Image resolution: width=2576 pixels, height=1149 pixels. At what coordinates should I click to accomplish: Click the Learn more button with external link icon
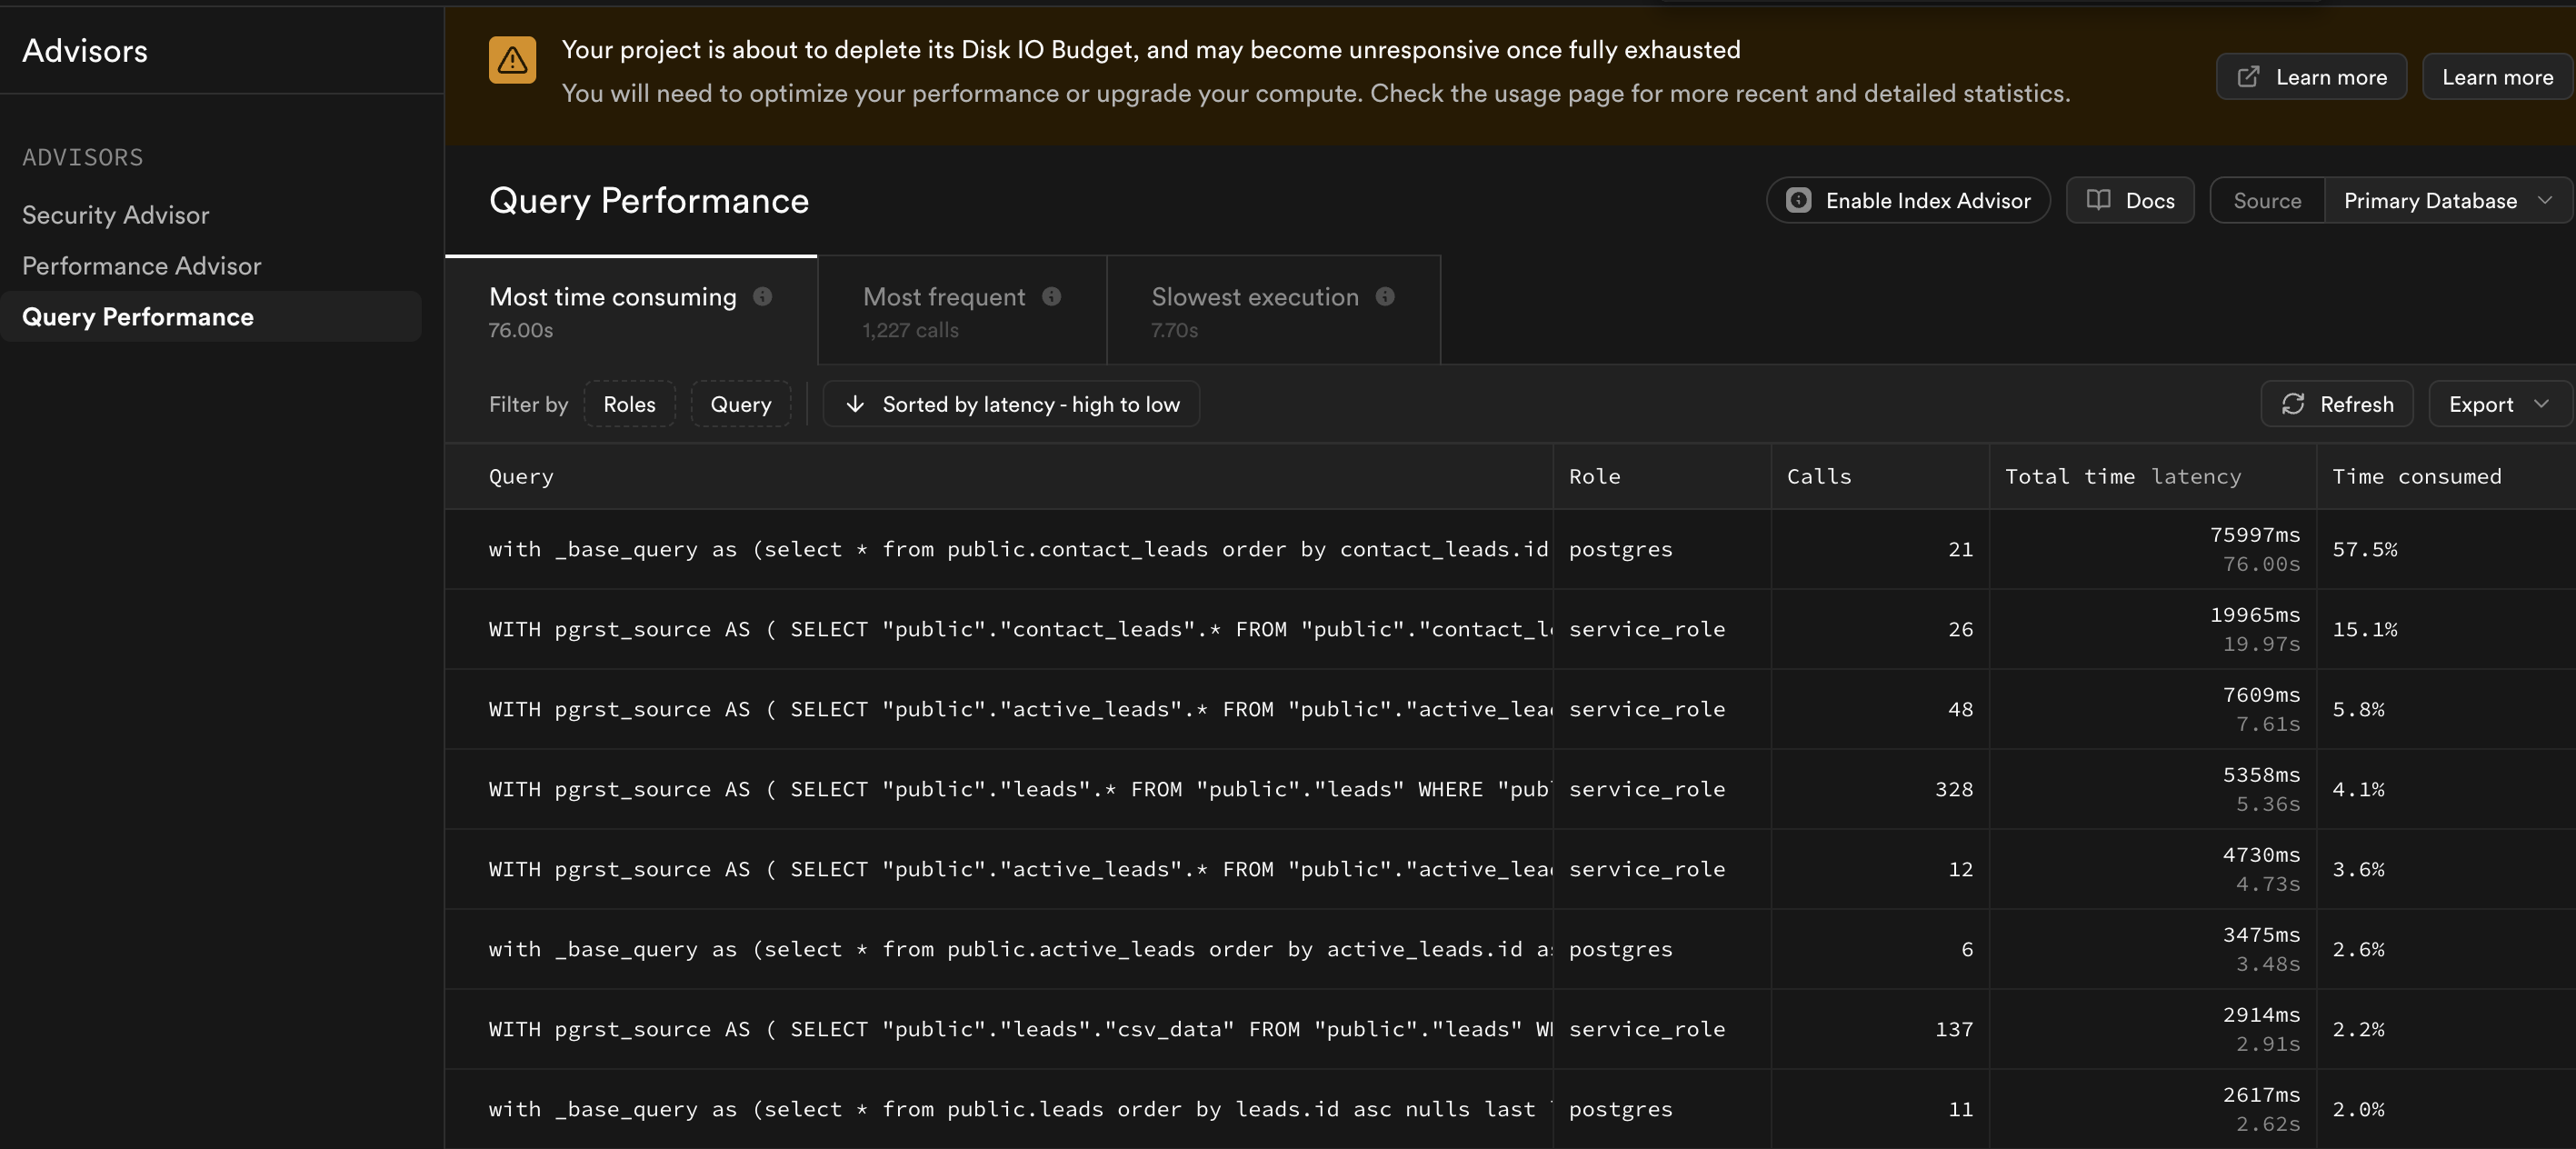coord(2311,77)
